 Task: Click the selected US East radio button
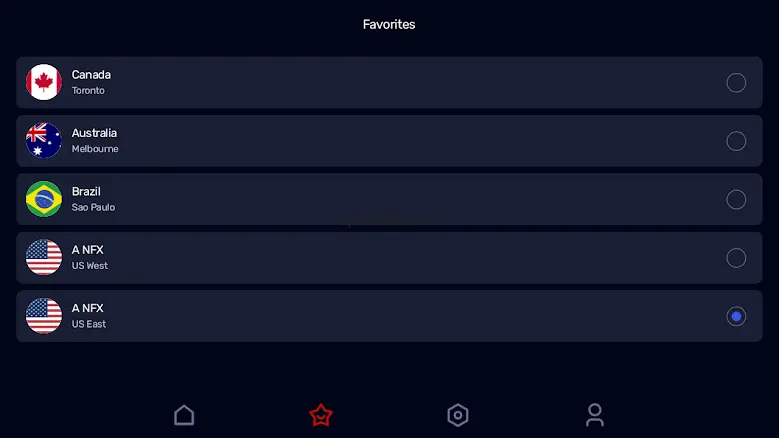pyautogui.click(x=736, y=316)
